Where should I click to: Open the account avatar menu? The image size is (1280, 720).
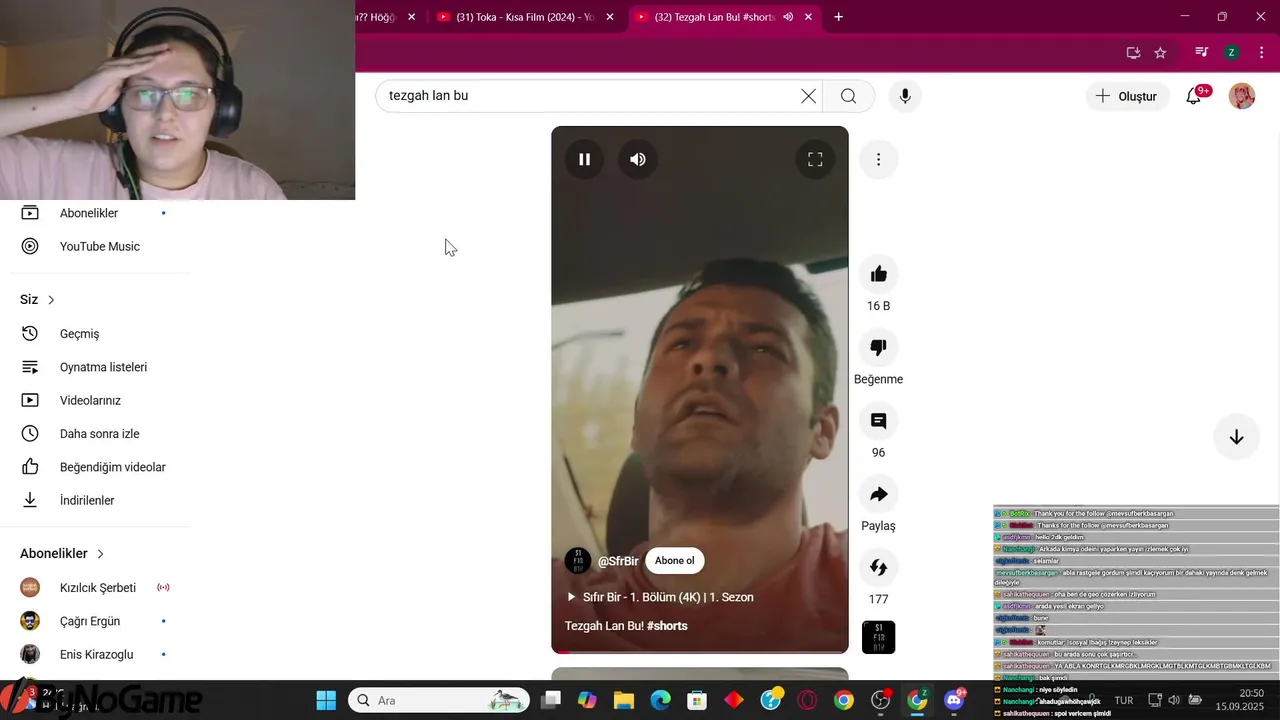pos(1241,96)
